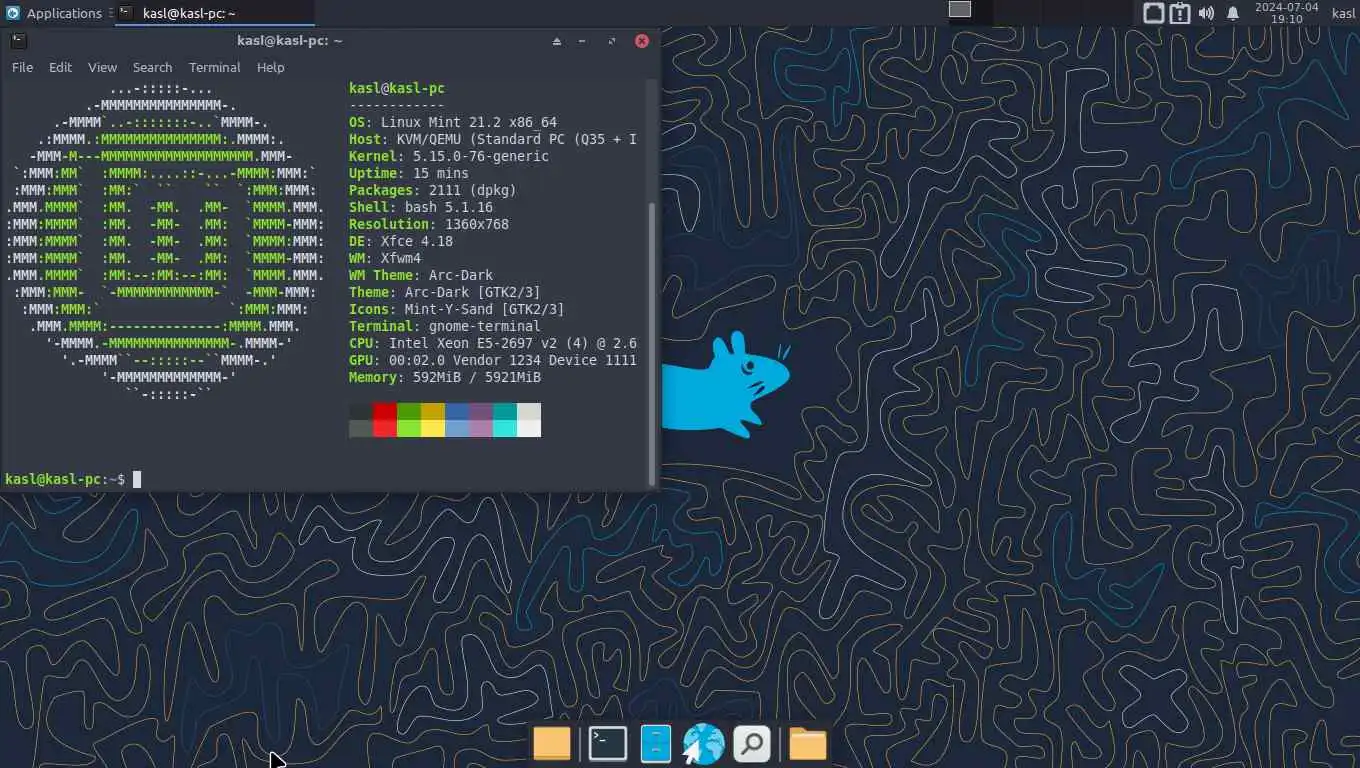Open the power manager battery tray icon
1360x768 pixels.
1180,13
